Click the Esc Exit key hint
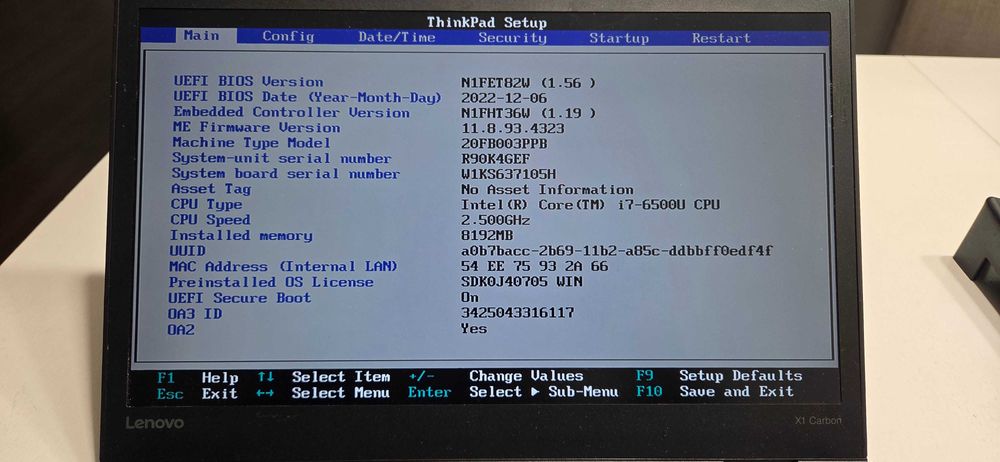This screenshot has height=462, width=1000. (x=197, y=394)
